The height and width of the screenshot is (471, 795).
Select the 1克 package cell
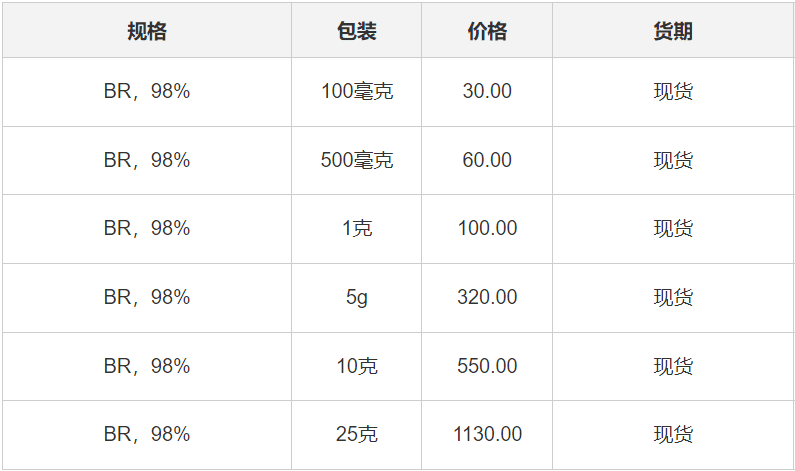pyautogui.click(x=357, y=228)
